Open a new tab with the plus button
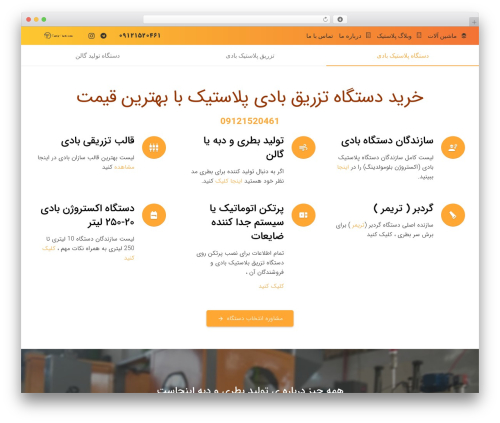The width and height of the screenshot is (500, 423). [474, 22]
